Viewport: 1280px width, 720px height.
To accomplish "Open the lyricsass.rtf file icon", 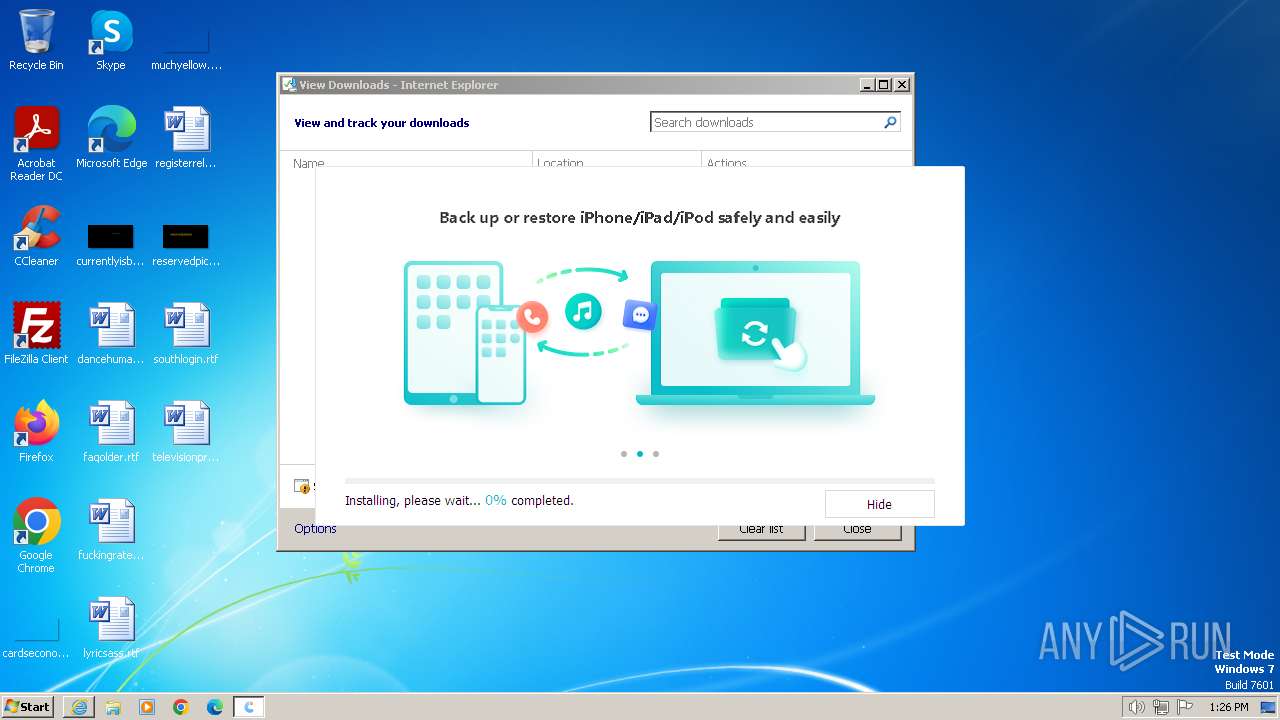I will point(111,627).
